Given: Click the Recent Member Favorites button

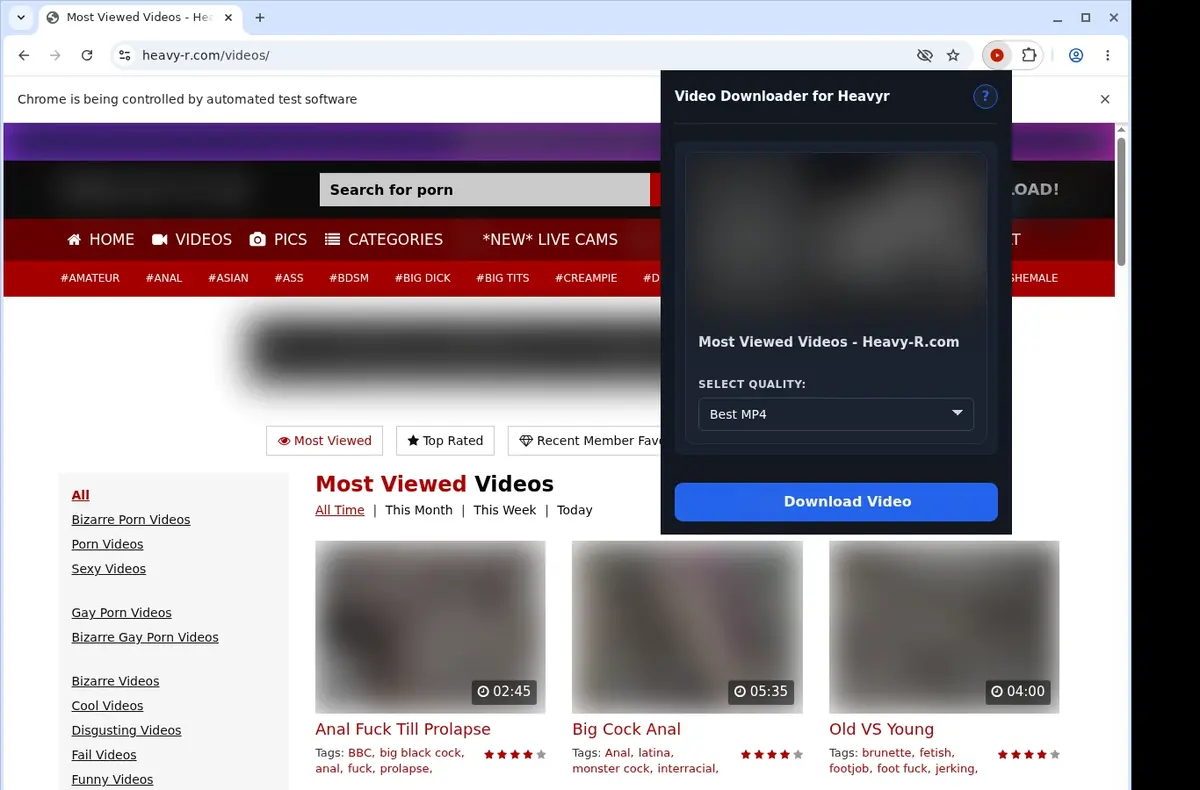Looking at the screenshot, I should pos(584,441).
